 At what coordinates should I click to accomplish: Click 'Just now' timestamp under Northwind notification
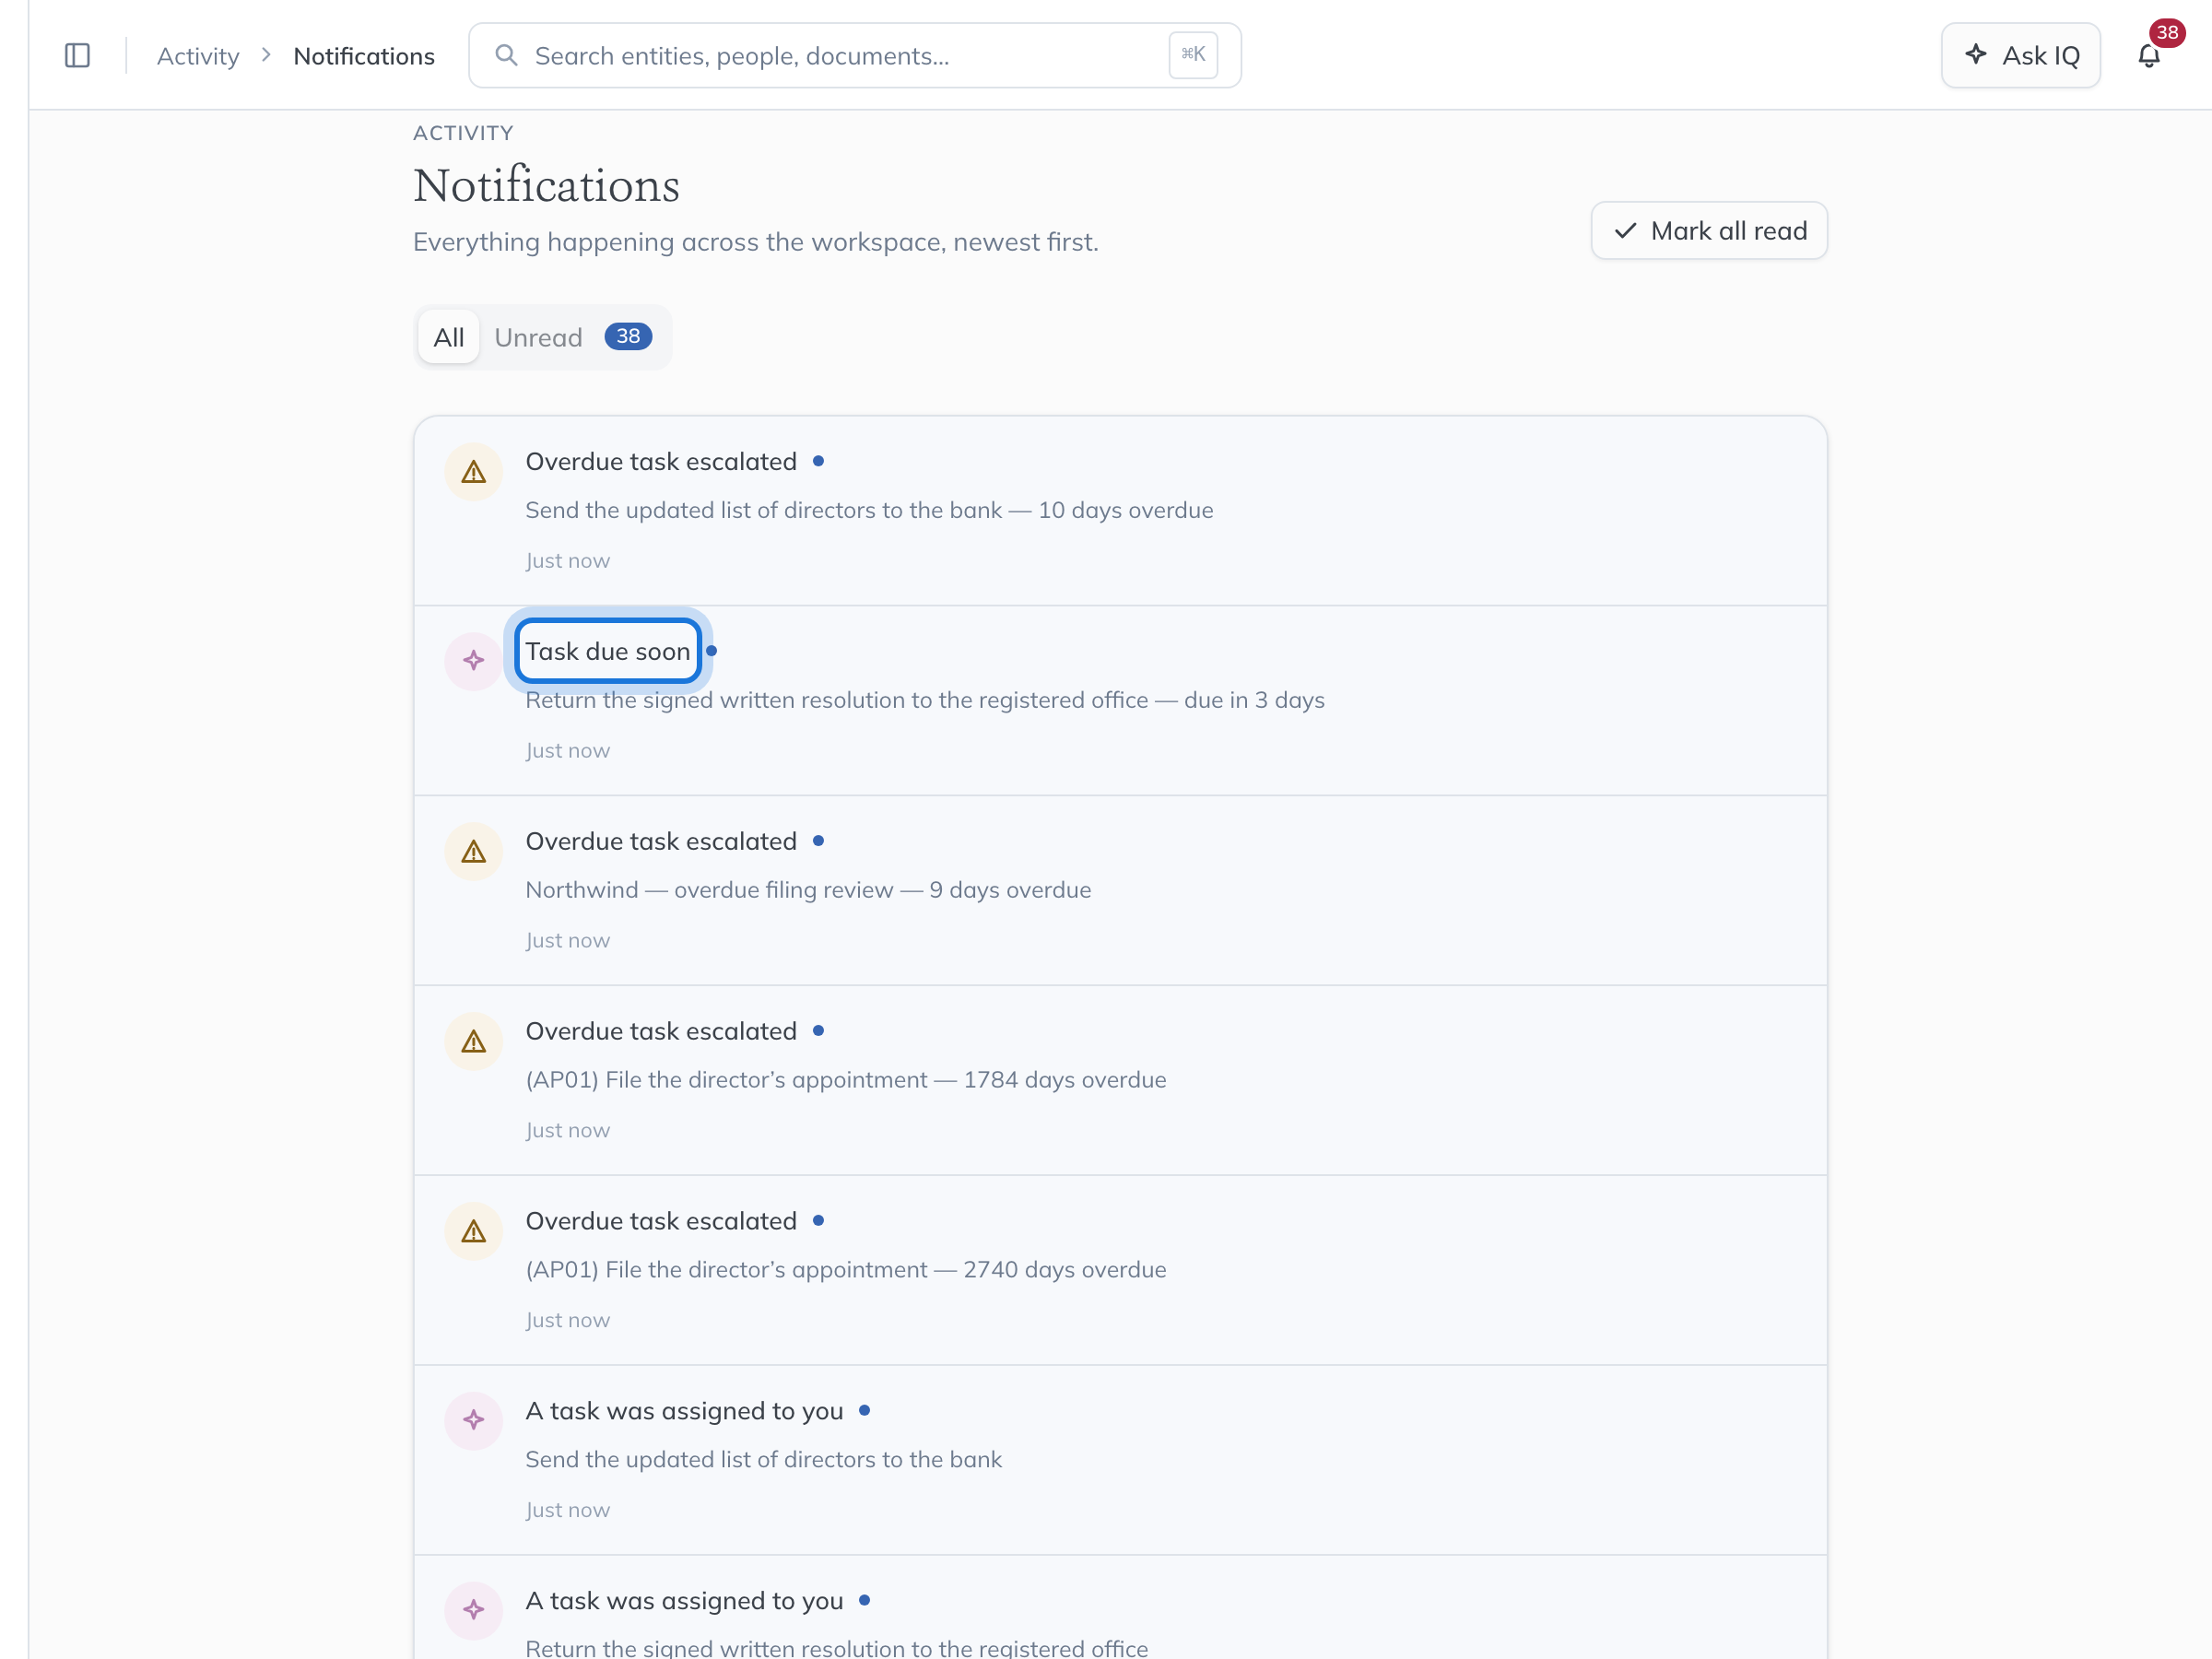pos(568,941)
